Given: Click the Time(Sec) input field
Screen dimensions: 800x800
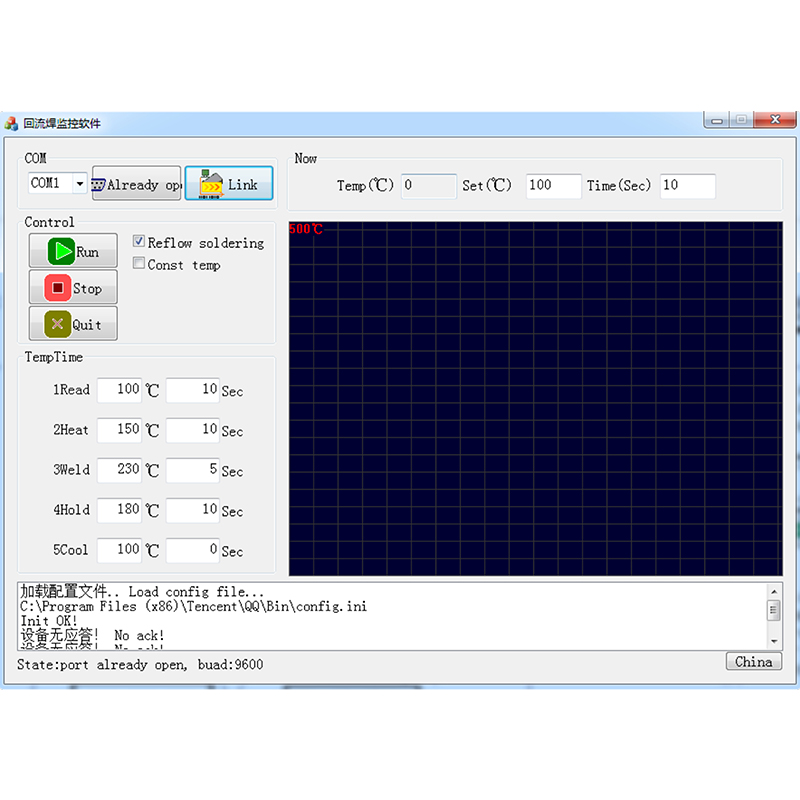Looking at the screenshot, I should [x=687, y=185].
